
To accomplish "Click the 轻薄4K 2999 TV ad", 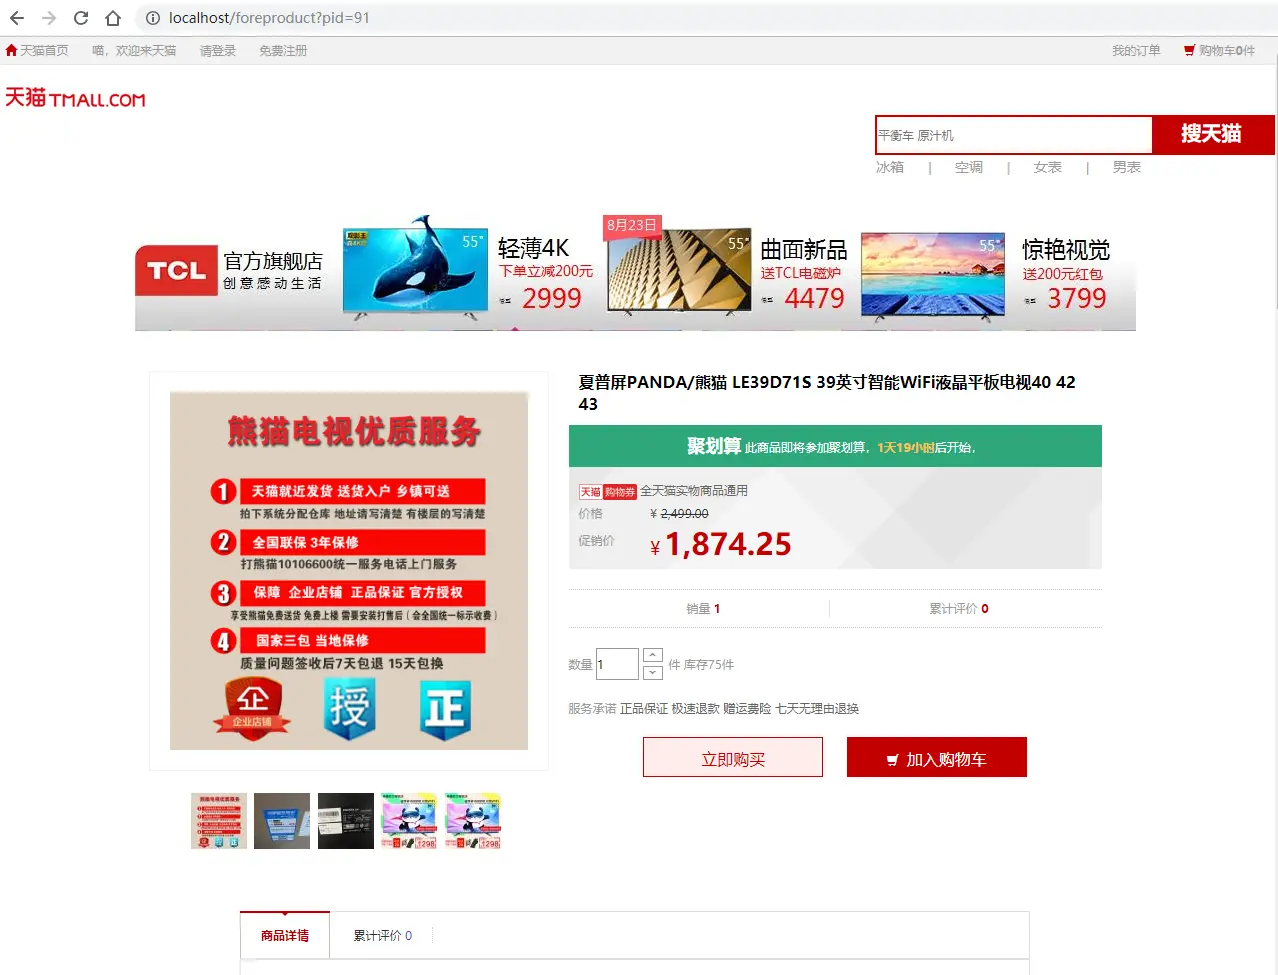I will click(470, 270).
